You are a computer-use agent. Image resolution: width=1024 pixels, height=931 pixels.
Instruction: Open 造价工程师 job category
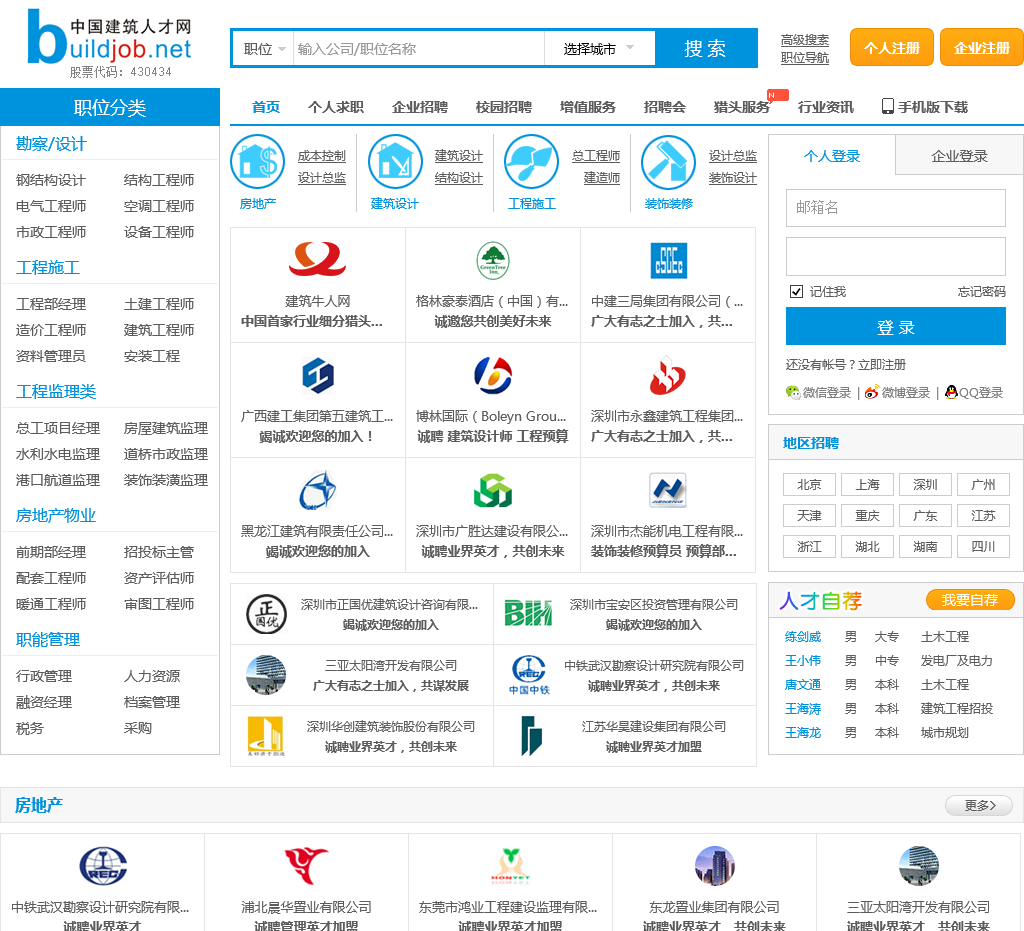pyautogui.click(x=51, y=330)
